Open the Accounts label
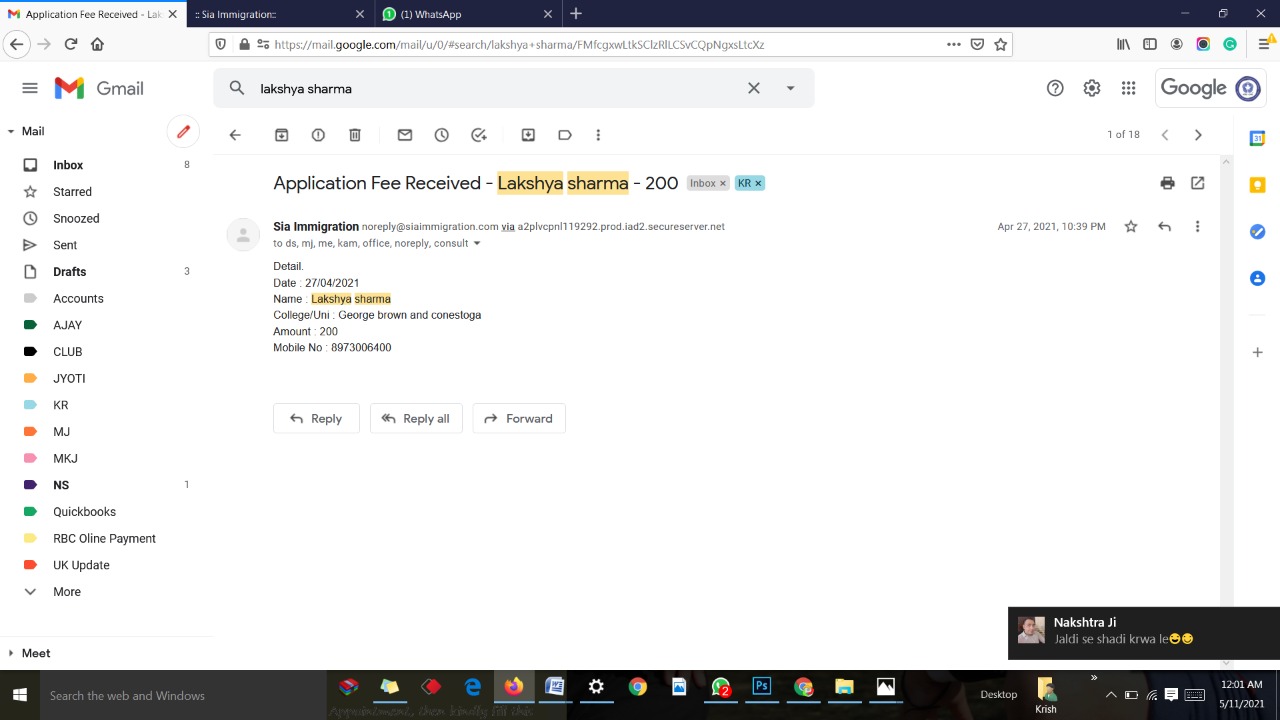1280x720 pixels. coord(78,298)
